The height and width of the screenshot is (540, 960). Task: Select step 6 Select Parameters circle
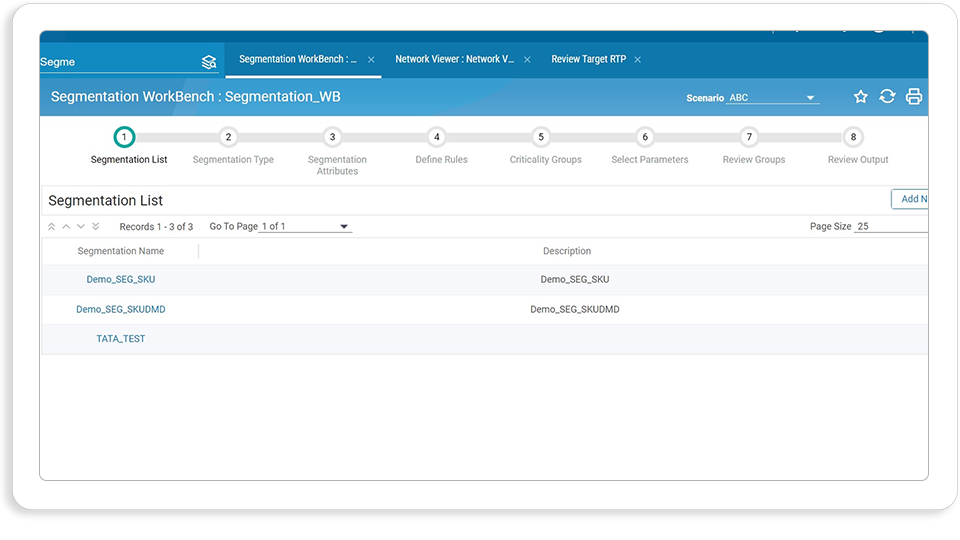pos(645,137)
